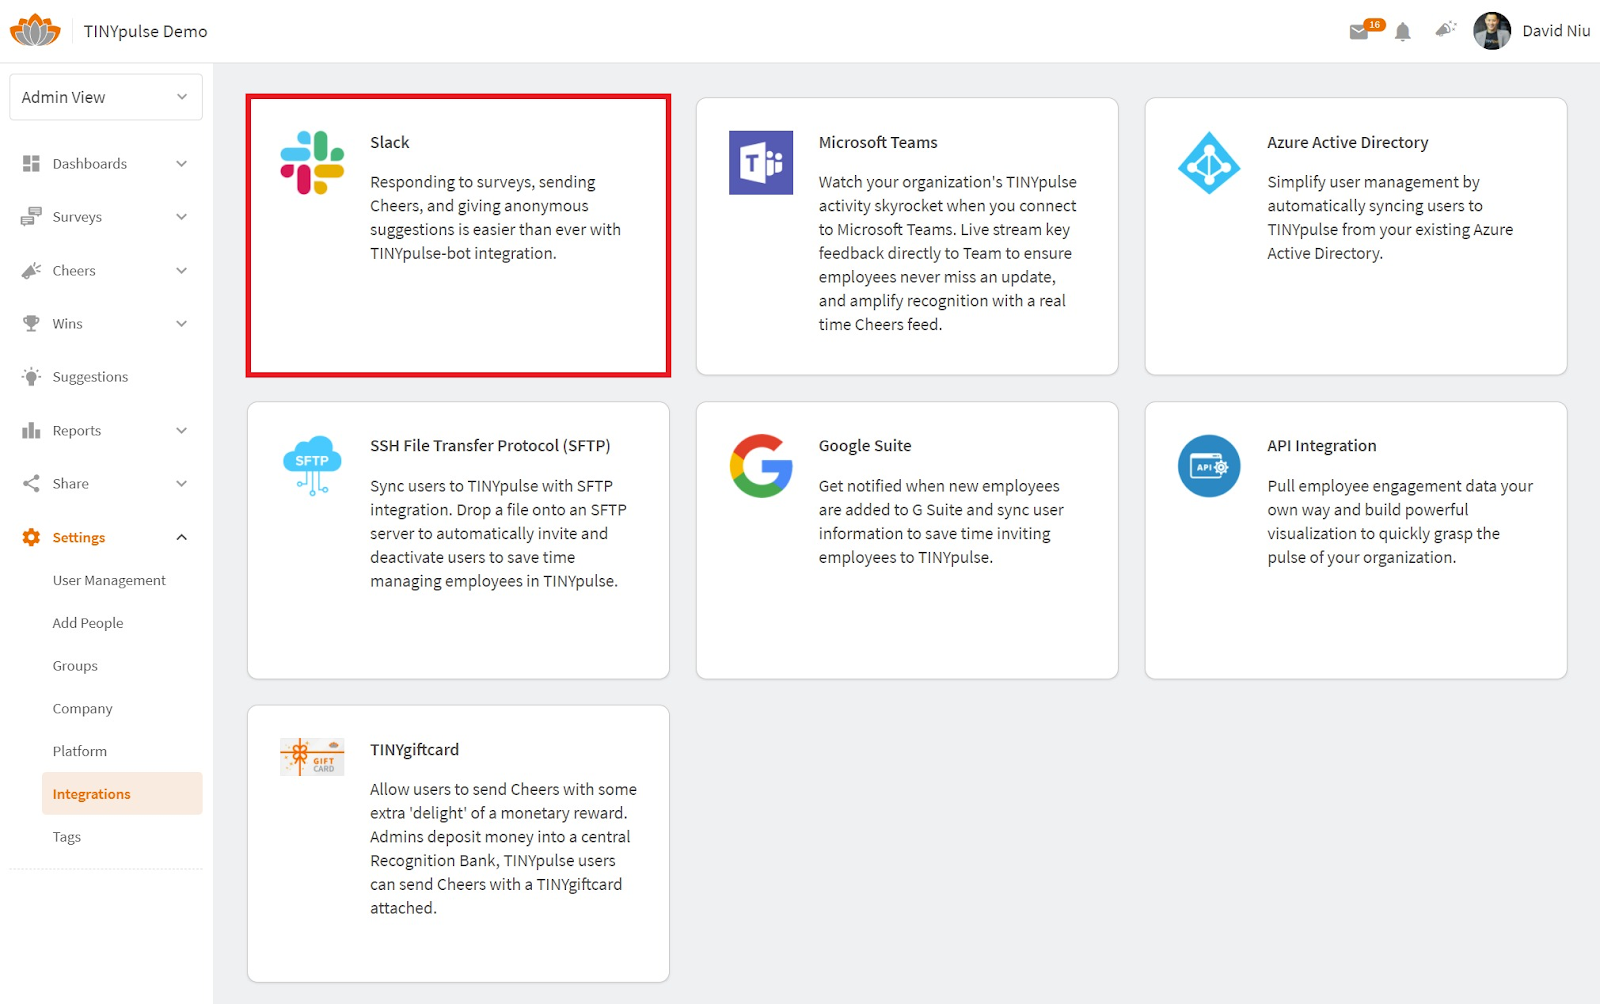The width and height of the screenshot is (1600, 1004).
Task: Click the Reports bar chart icon
Action: pyautogui.click(x=31, y=430)
